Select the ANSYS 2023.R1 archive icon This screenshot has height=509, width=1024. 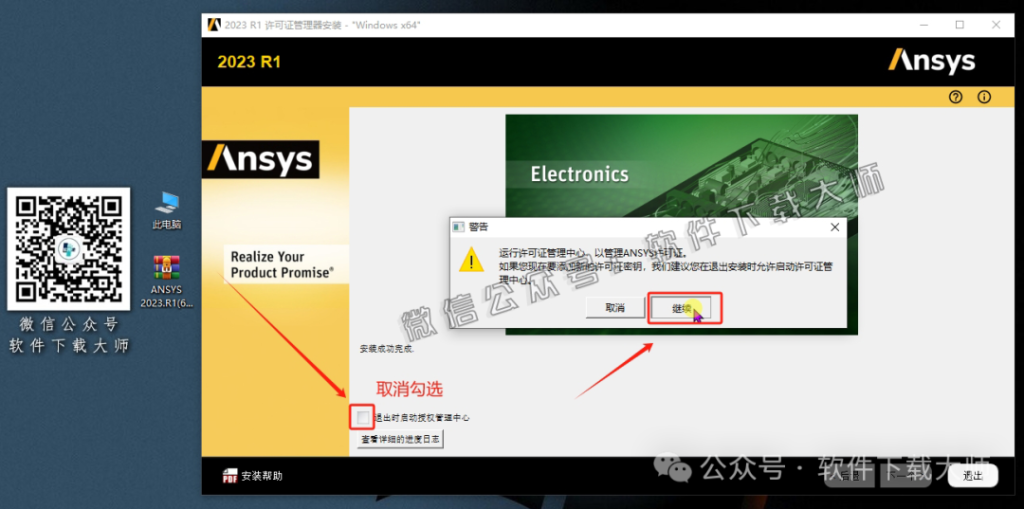(x=167, y=282)
